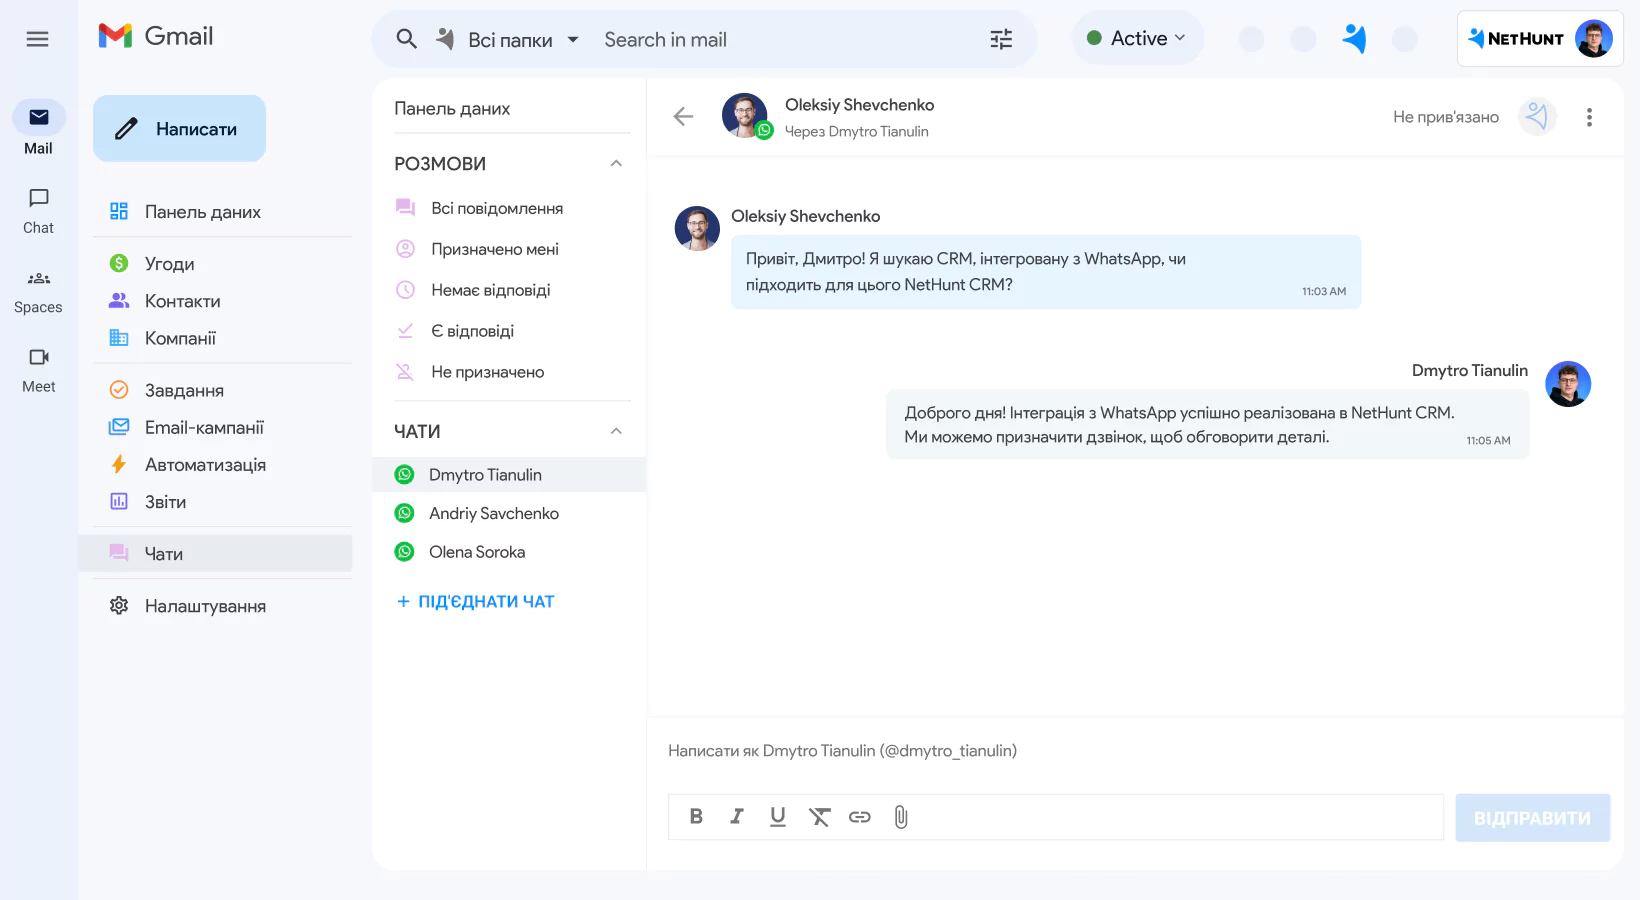
Task: Click ПІД'ЄДНАТИ ЧАТ link
Action: click(x=475, y=601)
